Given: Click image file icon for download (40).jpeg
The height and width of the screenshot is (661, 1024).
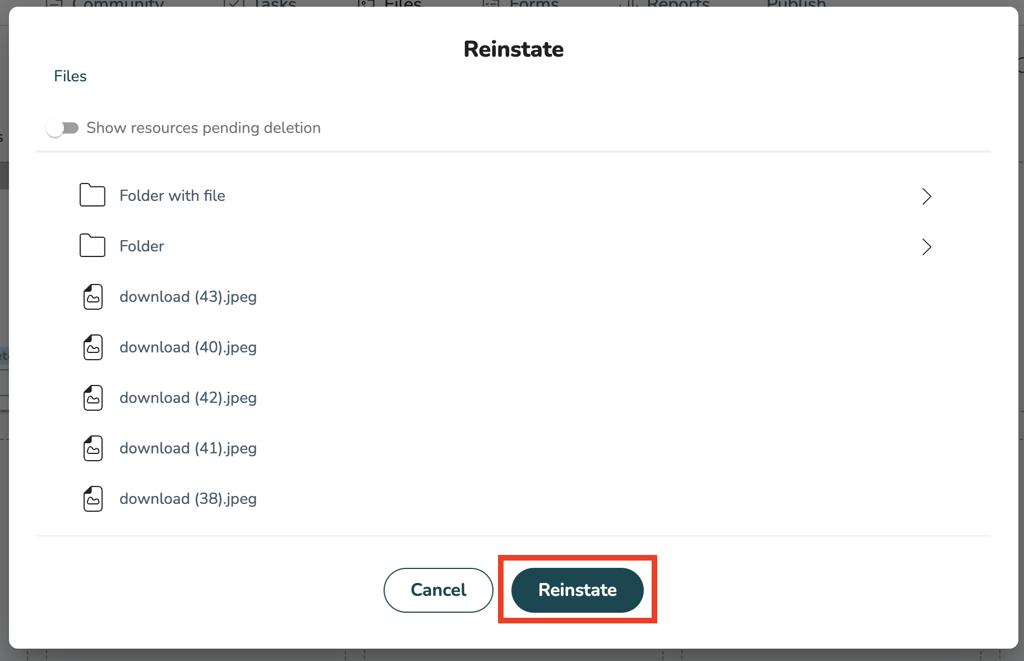Looking at the screenshot, I should tap(93, 347).
